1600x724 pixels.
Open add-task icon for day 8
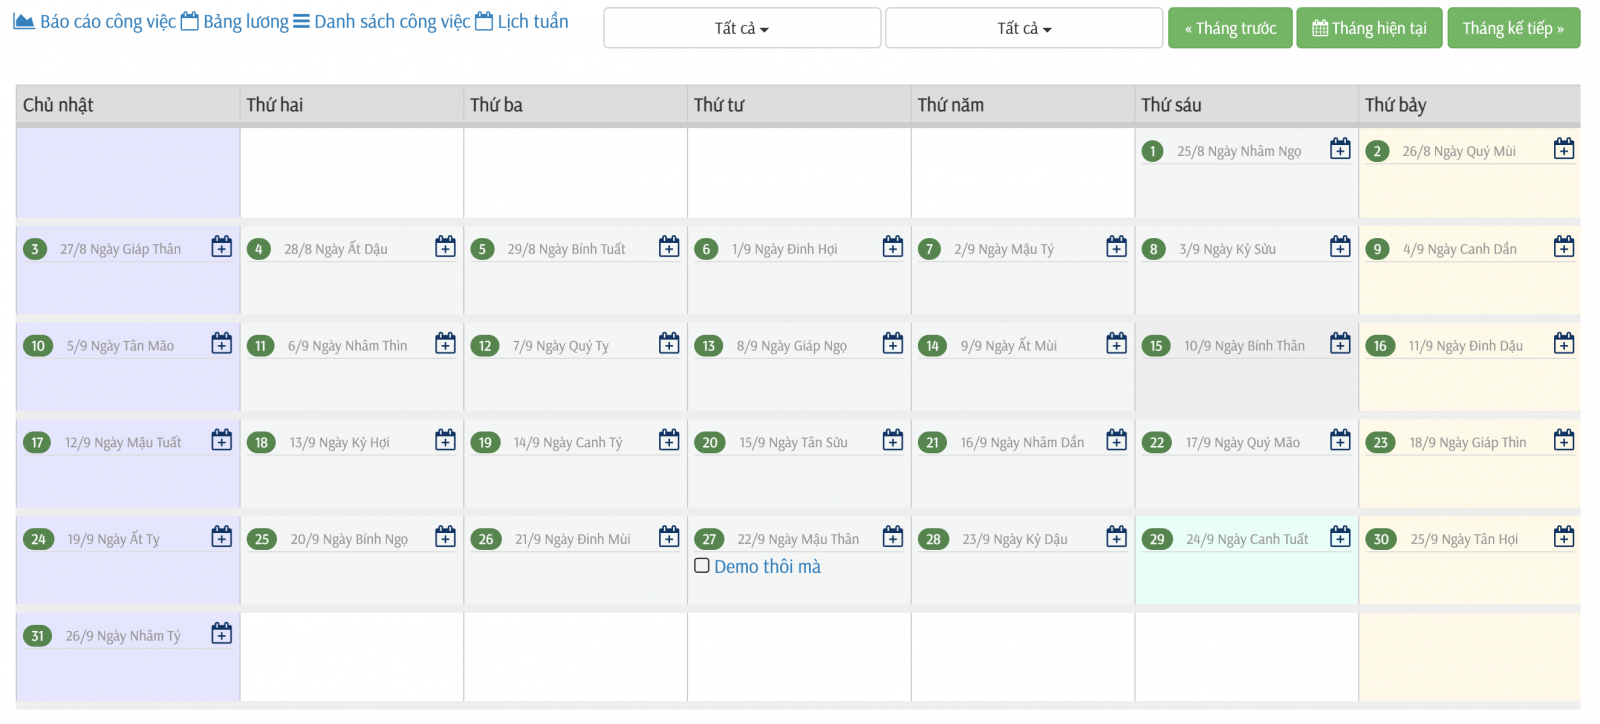click(x=1340, y=246)
